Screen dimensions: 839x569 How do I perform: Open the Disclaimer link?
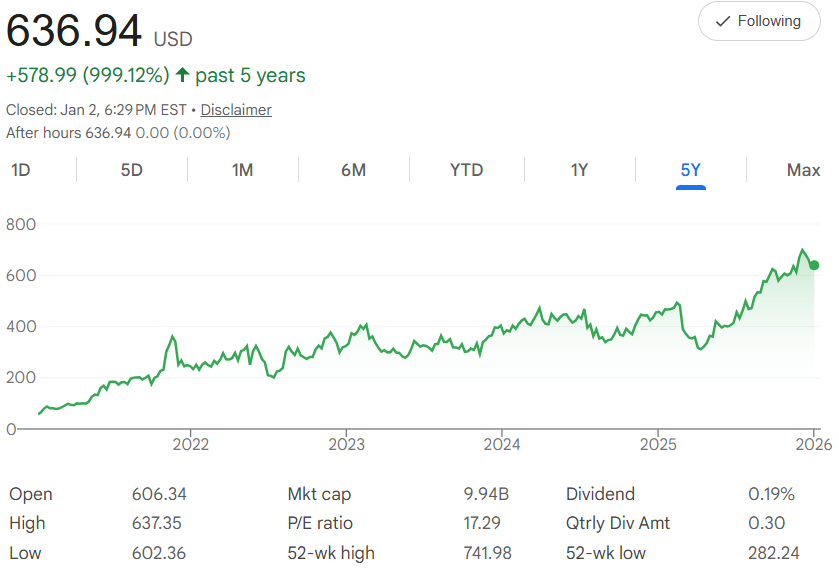coord(236,110)
